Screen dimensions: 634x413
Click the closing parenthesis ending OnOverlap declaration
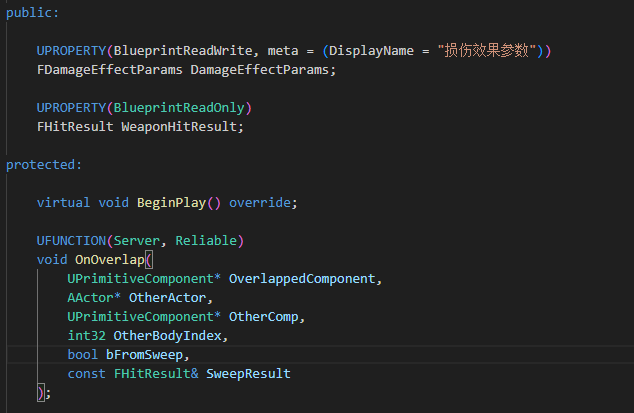[x=40, y=393]
